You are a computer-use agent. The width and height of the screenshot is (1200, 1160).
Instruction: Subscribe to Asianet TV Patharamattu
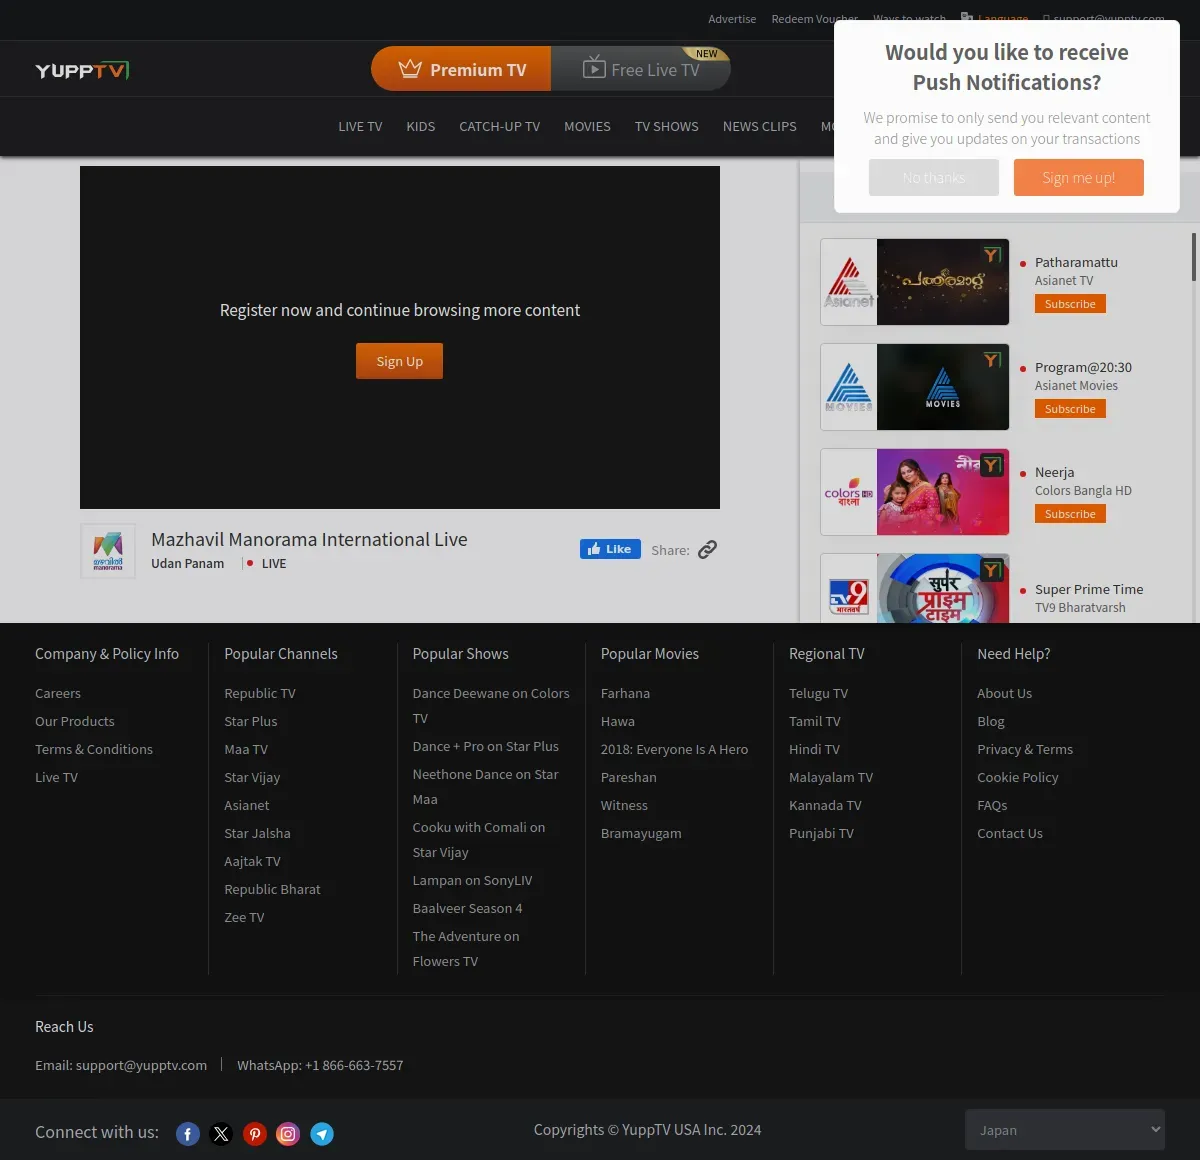click(1070, 304)
